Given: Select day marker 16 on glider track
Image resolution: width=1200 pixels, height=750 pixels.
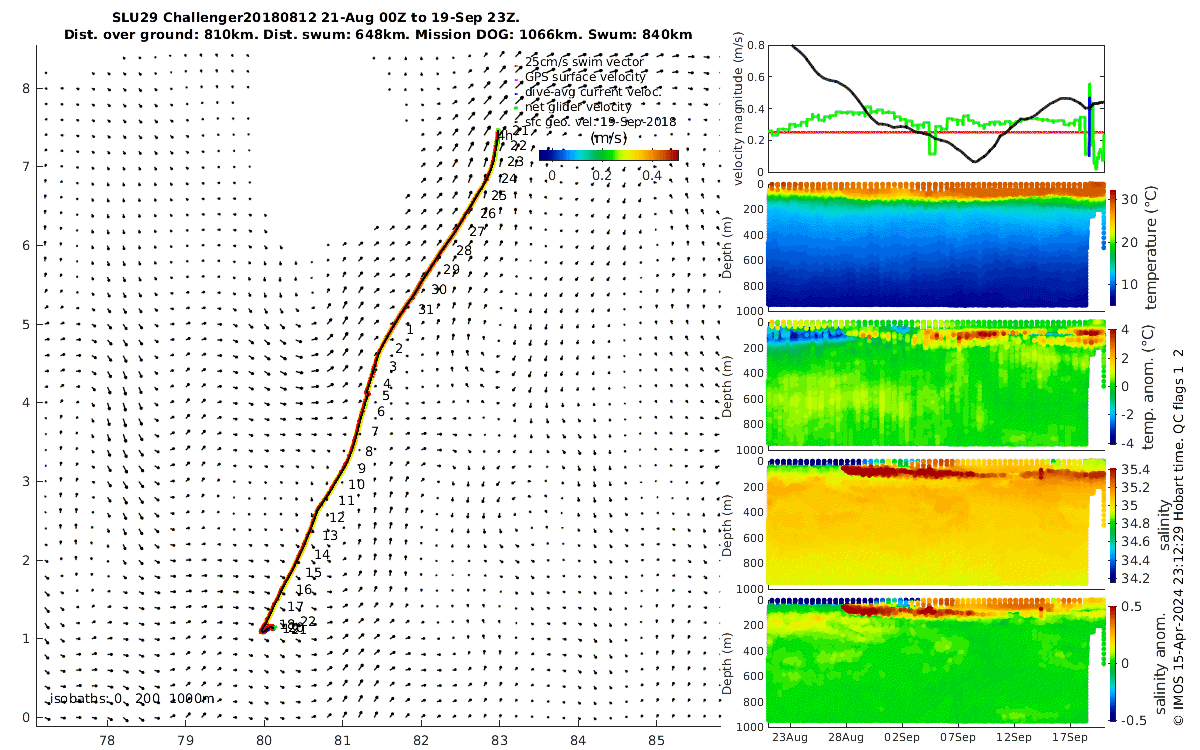Looking at the screenshot, I should click(x=305, y=590).
